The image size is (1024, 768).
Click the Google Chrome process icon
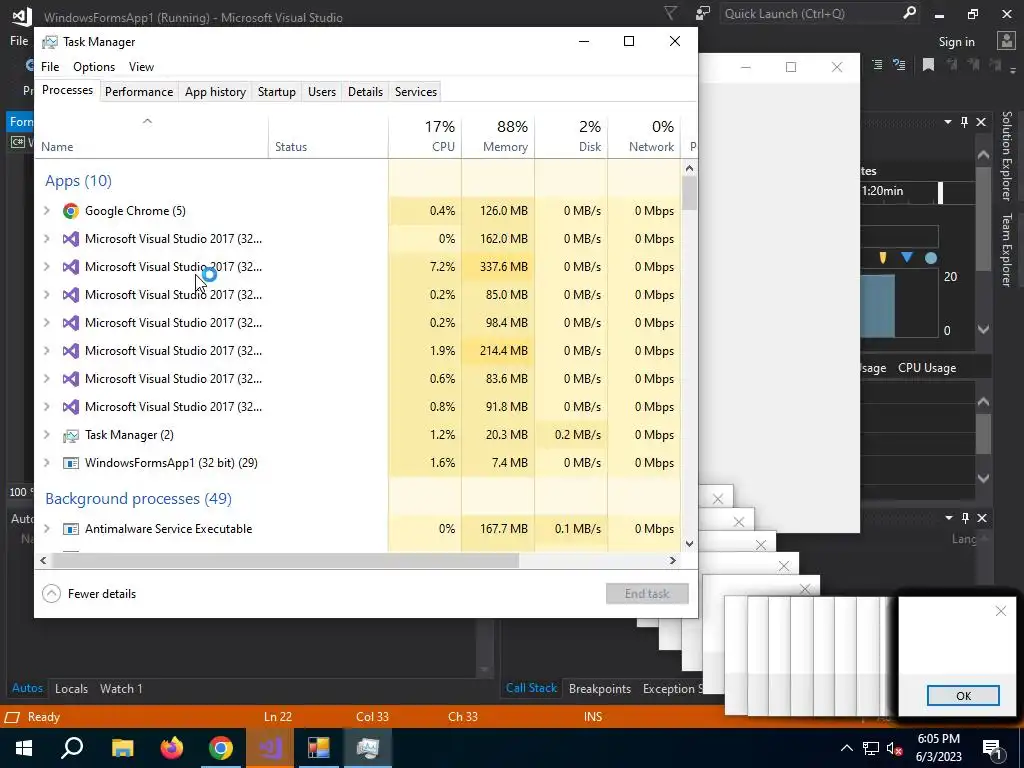click(x=71, y=211)
